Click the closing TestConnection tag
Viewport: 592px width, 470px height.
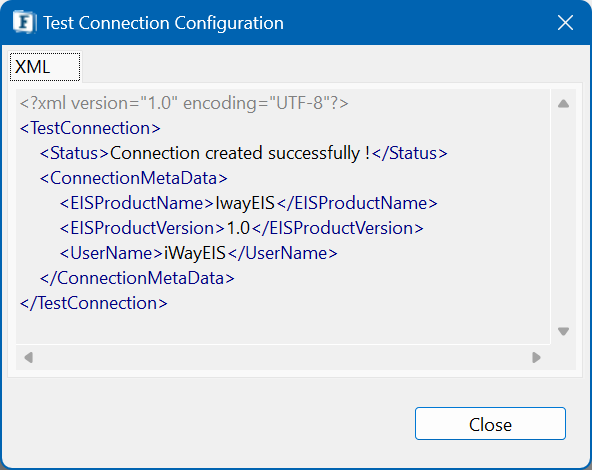click(x=94, y=303)
